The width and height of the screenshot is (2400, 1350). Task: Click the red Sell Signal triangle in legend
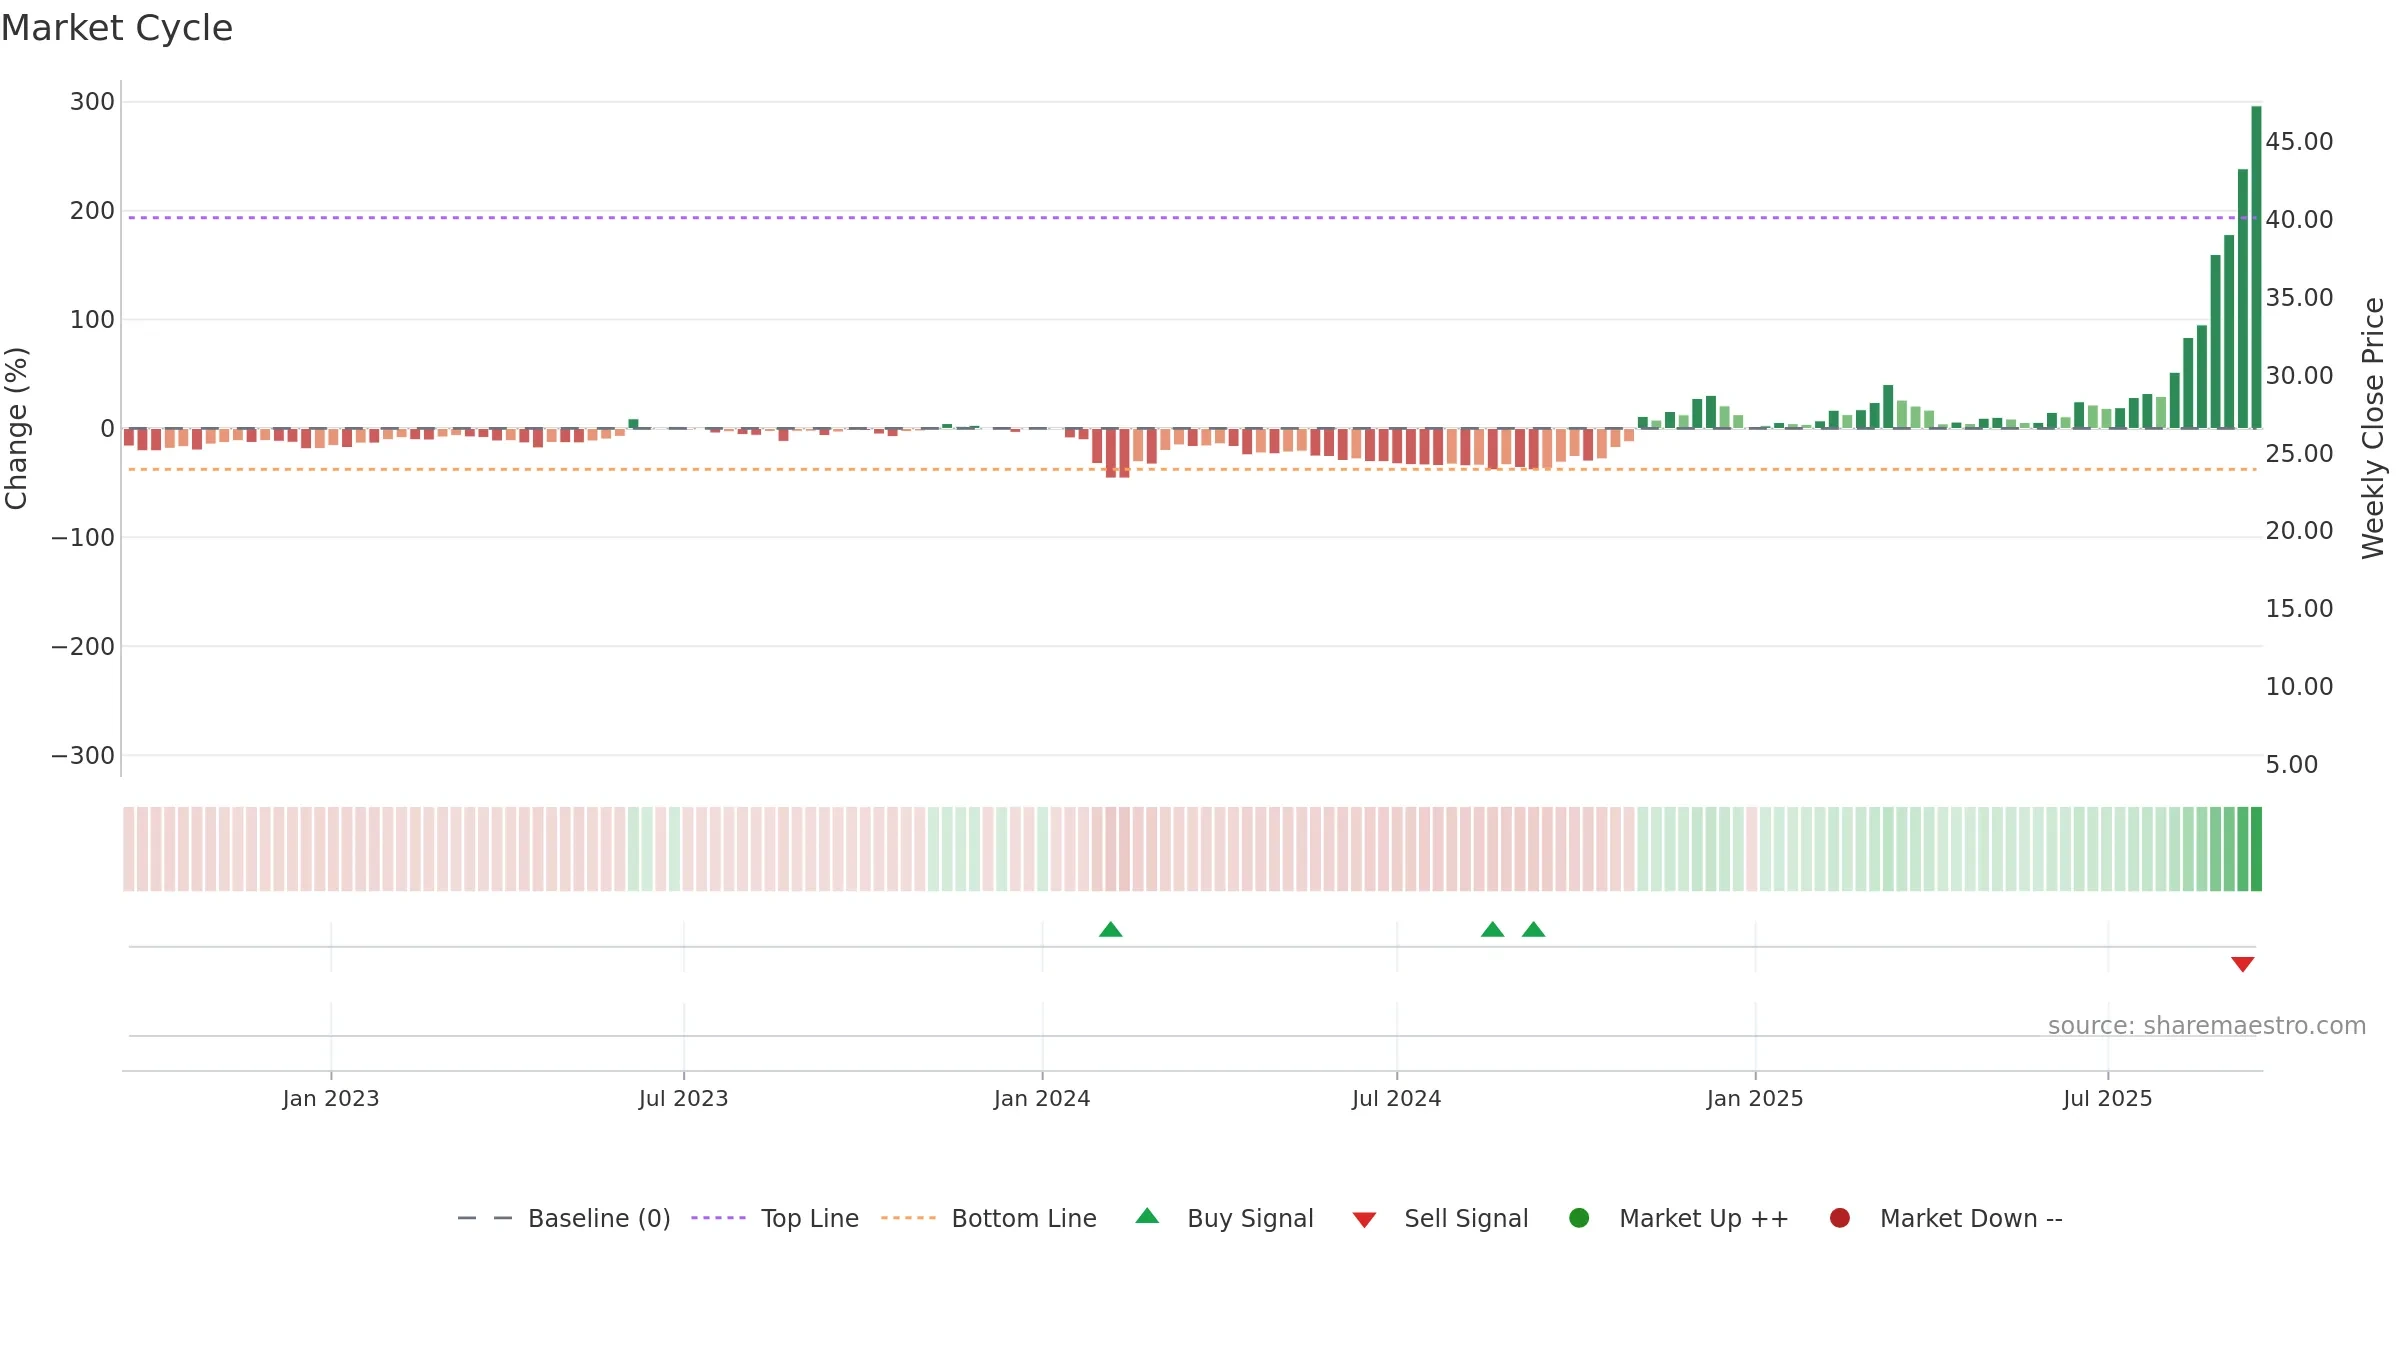1364,1220
